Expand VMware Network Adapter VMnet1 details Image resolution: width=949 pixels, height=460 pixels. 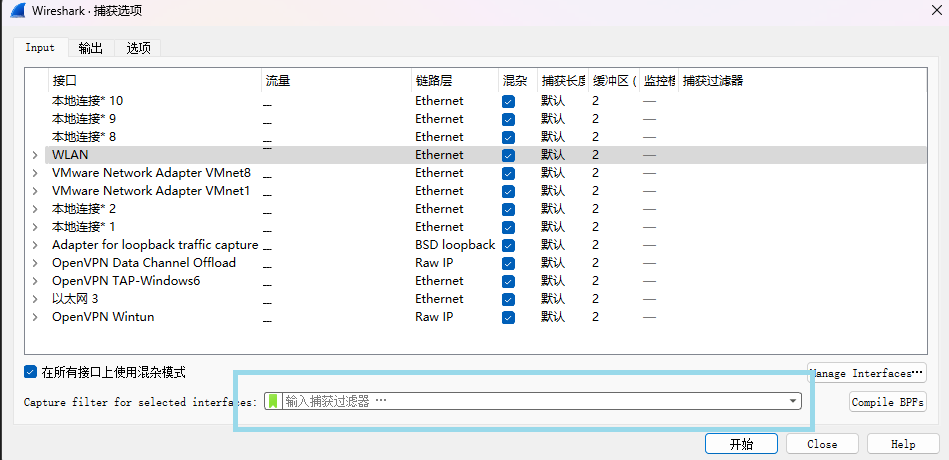35,191
